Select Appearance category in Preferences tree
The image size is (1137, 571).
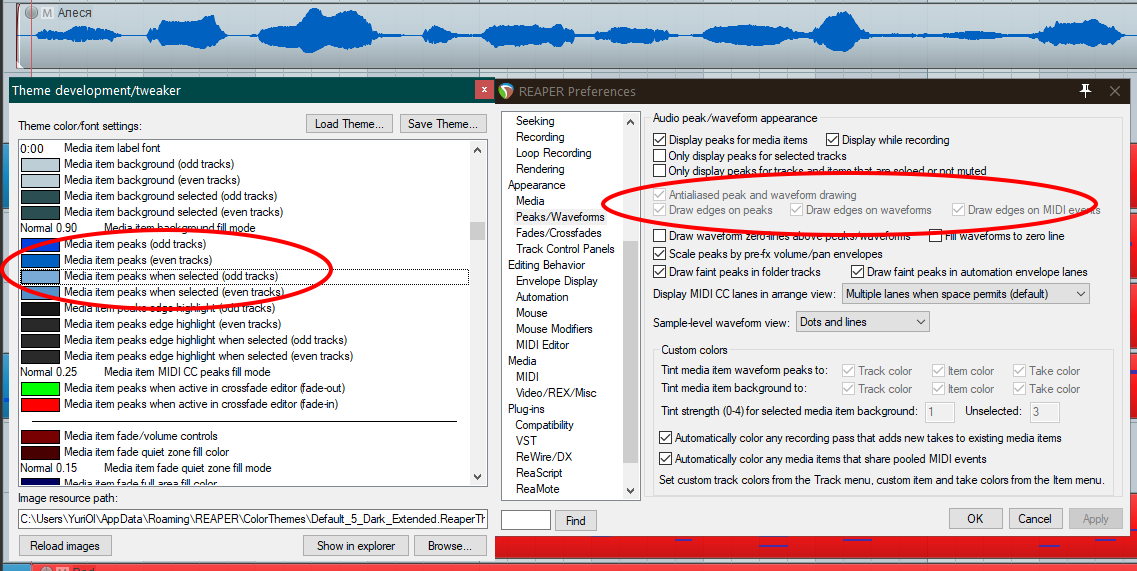tap(537, 185)
